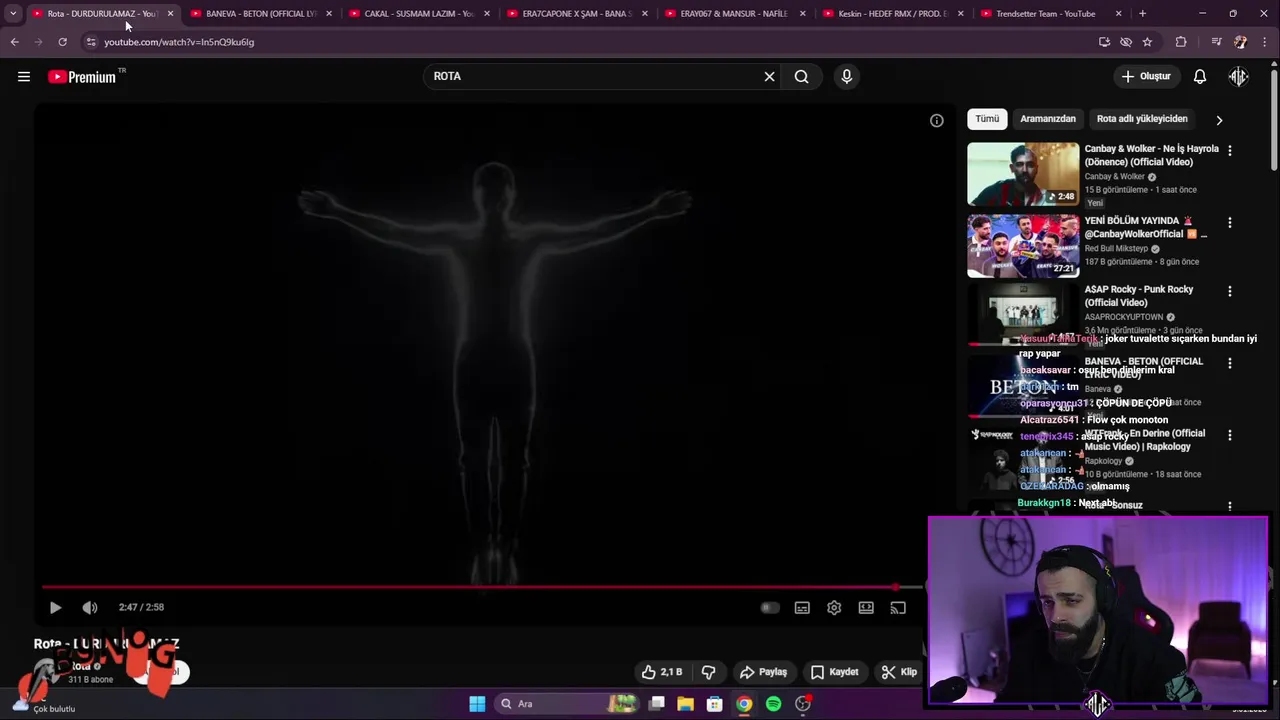Show more filter chips arrow
Image resolution: width=1280 pixels, height=720 pixels.
click(x=1219, y=120)
